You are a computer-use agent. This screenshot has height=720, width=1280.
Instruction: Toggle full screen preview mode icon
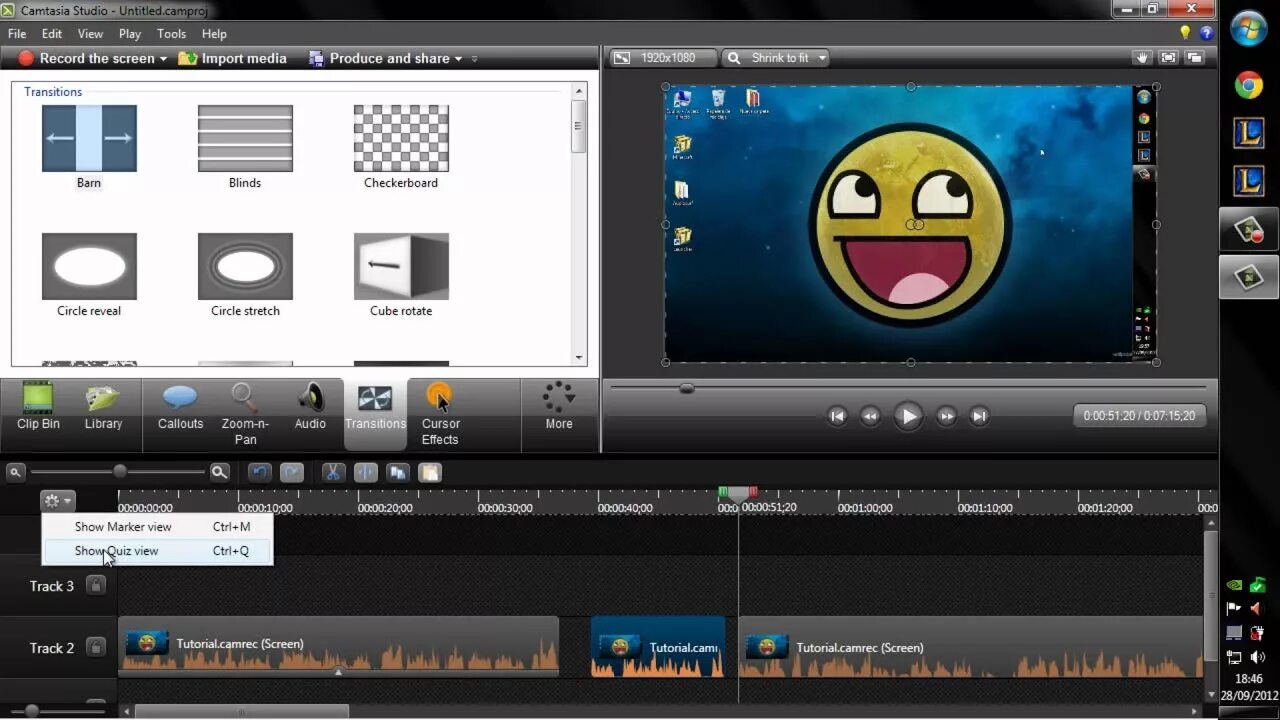[1168, 58]
